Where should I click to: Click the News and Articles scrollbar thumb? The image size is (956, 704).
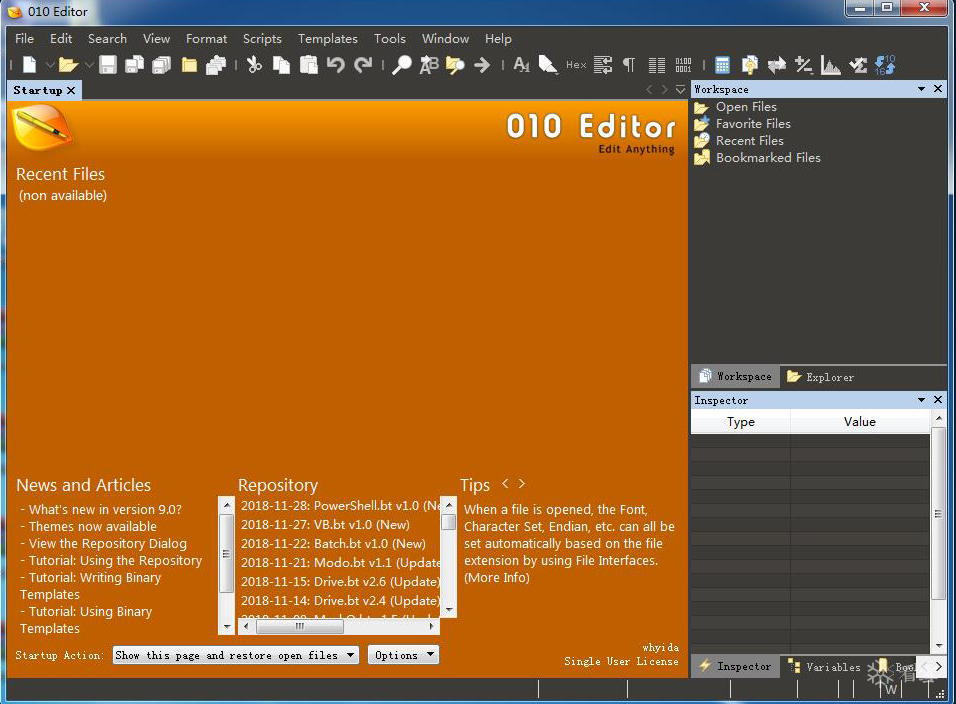click(x=226, y=553)
